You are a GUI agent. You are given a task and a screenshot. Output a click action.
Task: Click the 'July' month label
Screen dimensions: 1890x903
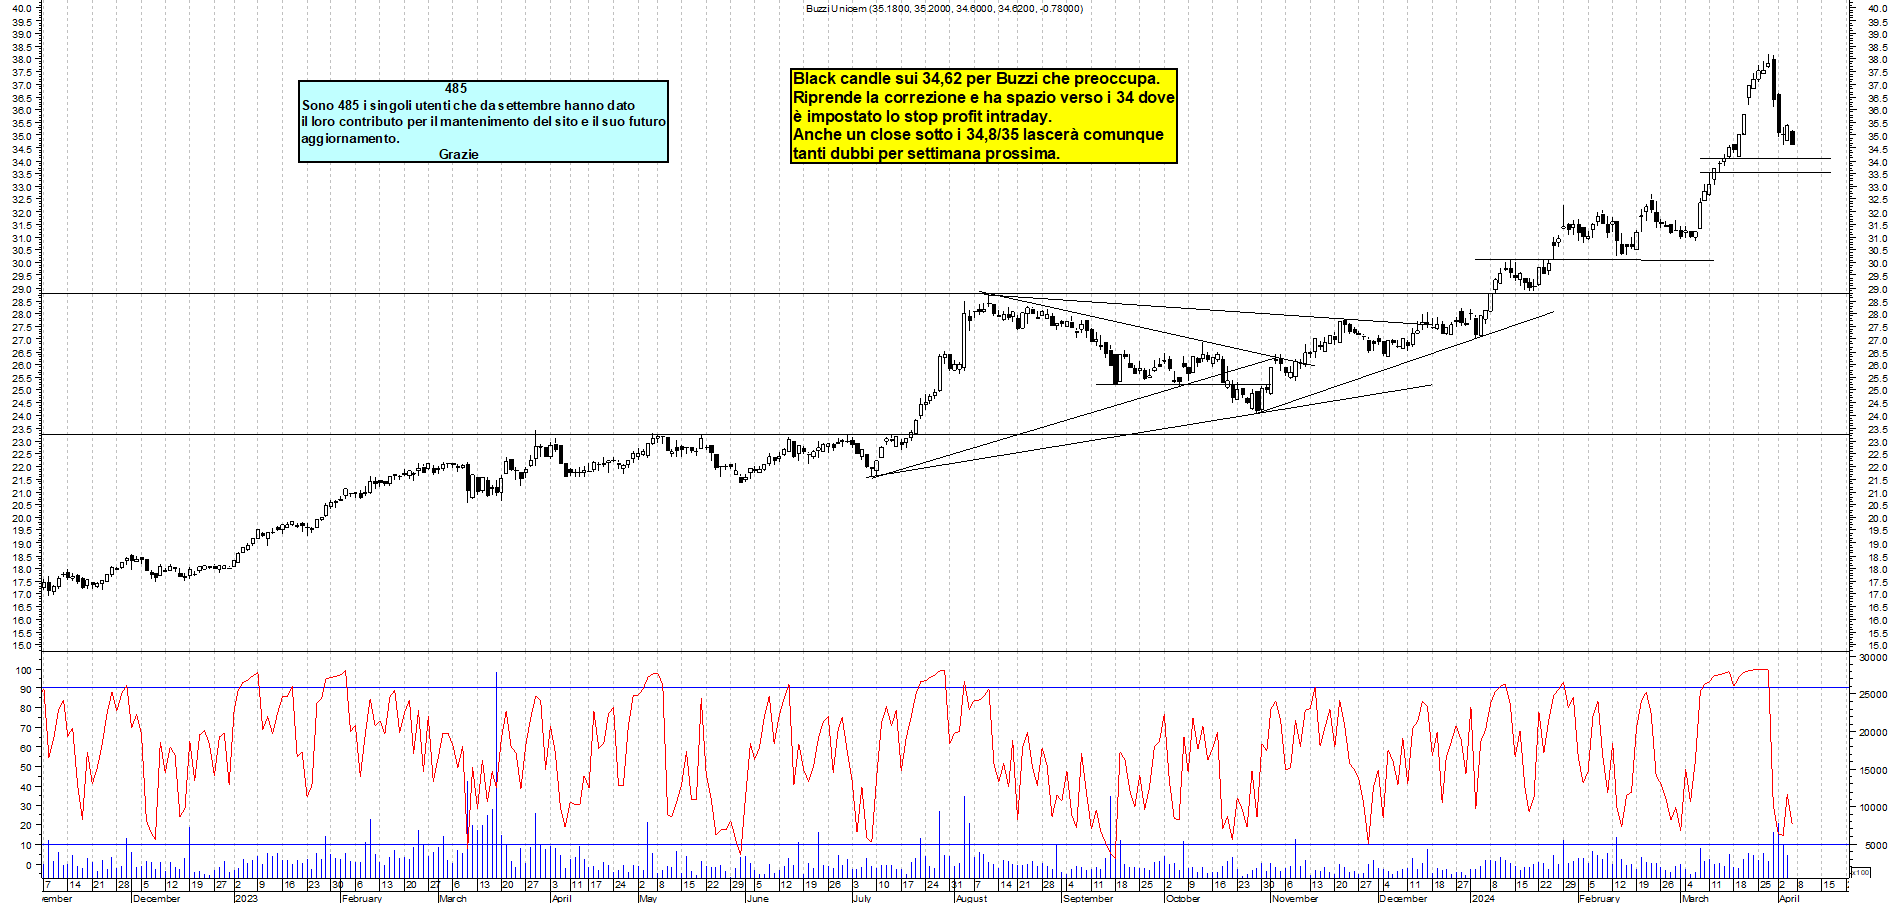861,898
